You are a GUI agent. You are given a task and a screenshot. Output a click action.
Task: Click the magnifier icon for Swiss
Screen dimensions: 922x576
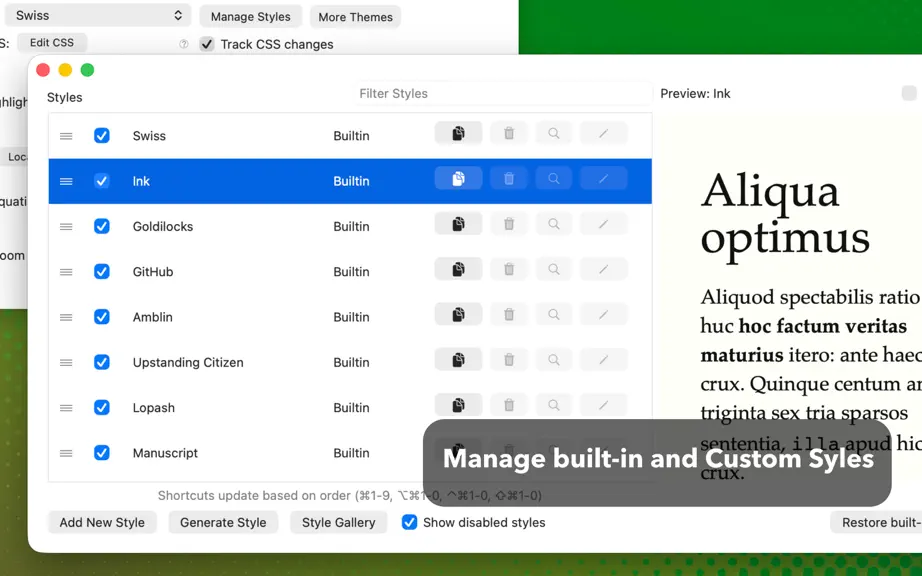(553, 133)
